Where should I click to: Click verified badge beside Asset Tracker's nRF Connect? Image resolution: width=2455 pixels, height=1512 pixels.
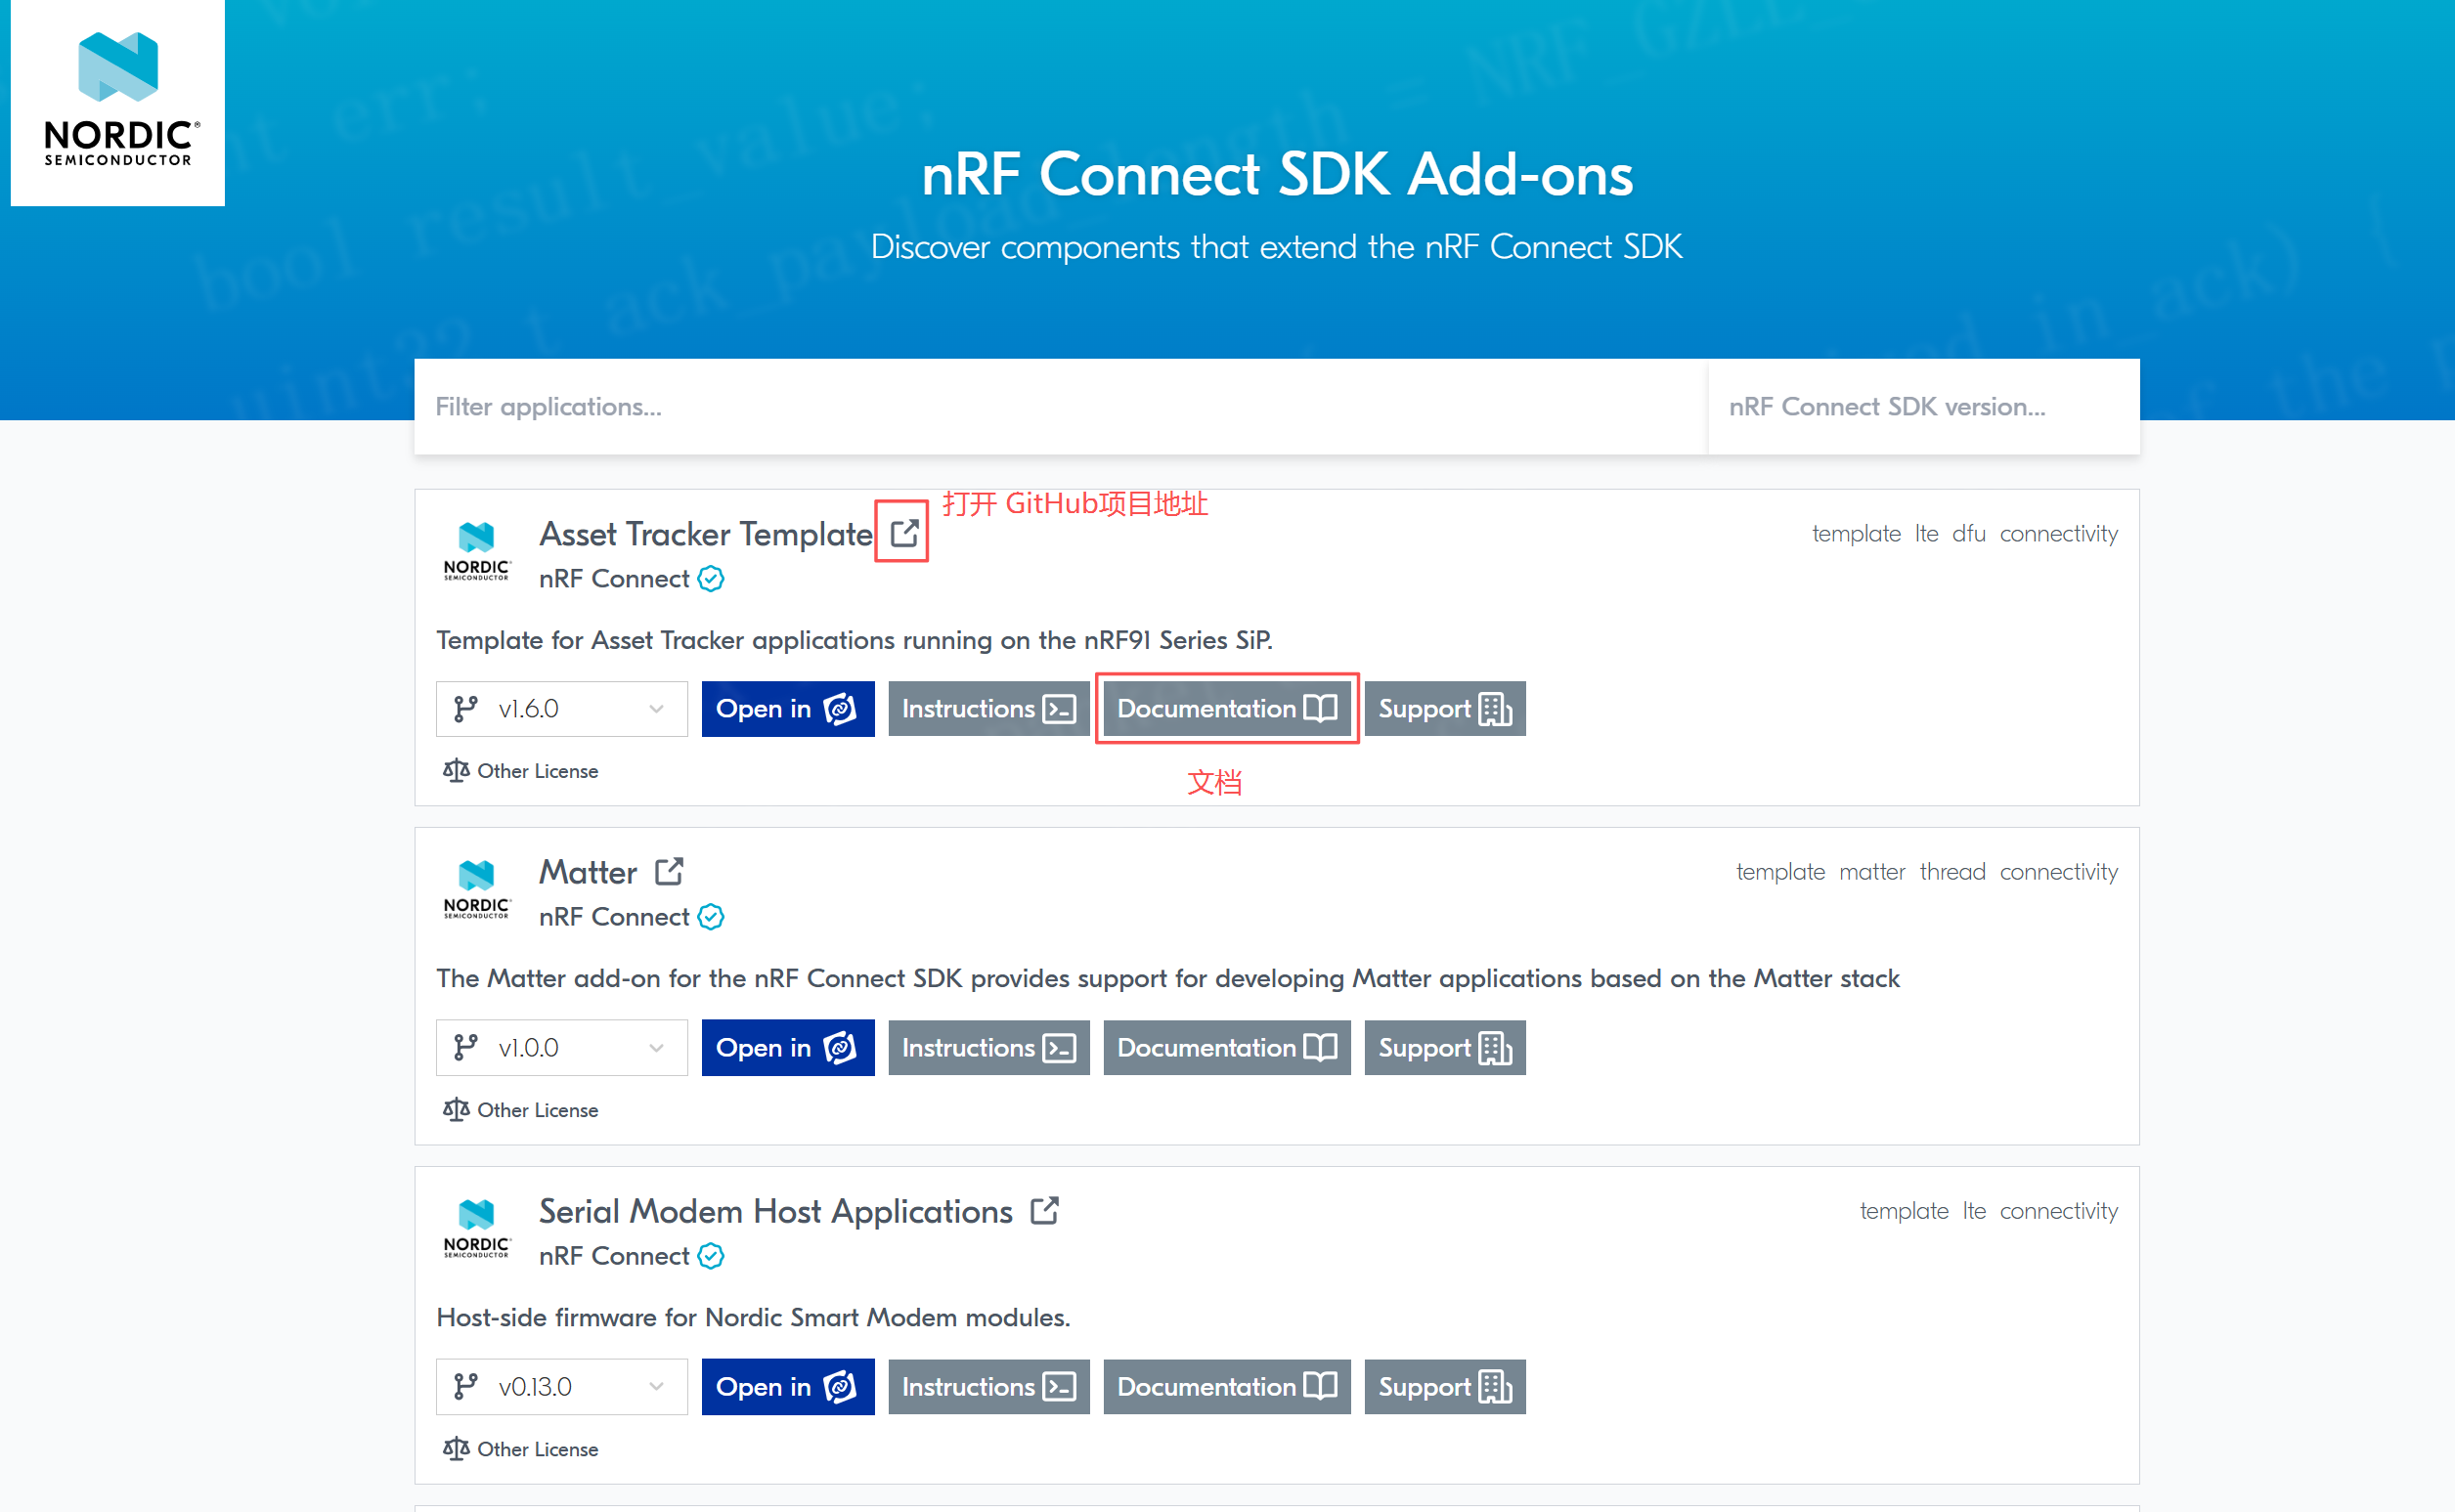point(711,579)
